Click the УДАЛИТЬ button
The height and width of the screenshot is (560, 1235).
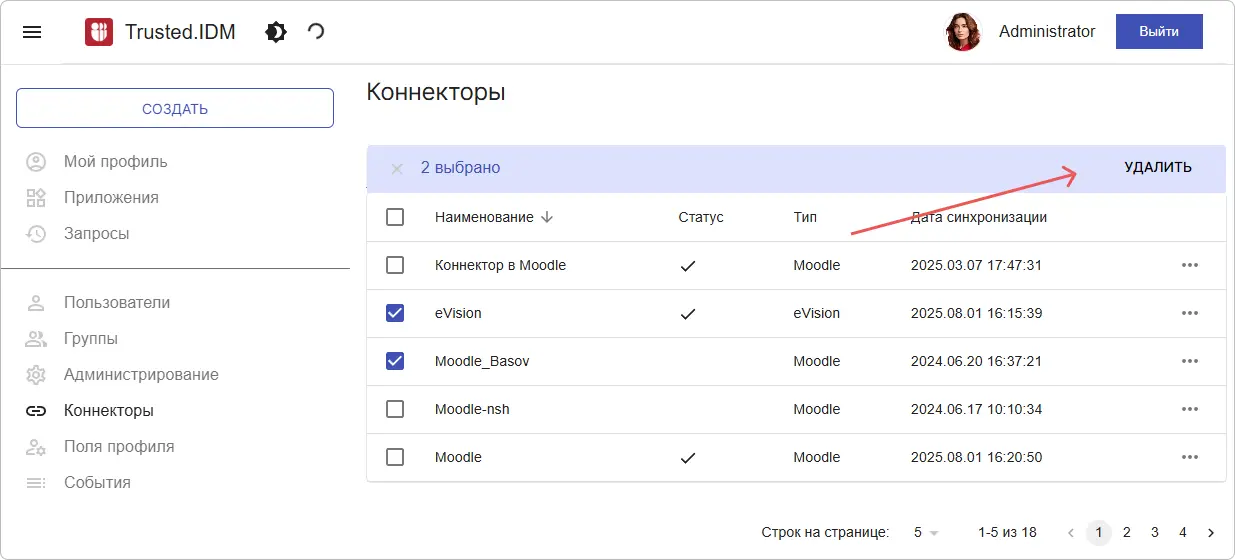(x=1158, y=168)
